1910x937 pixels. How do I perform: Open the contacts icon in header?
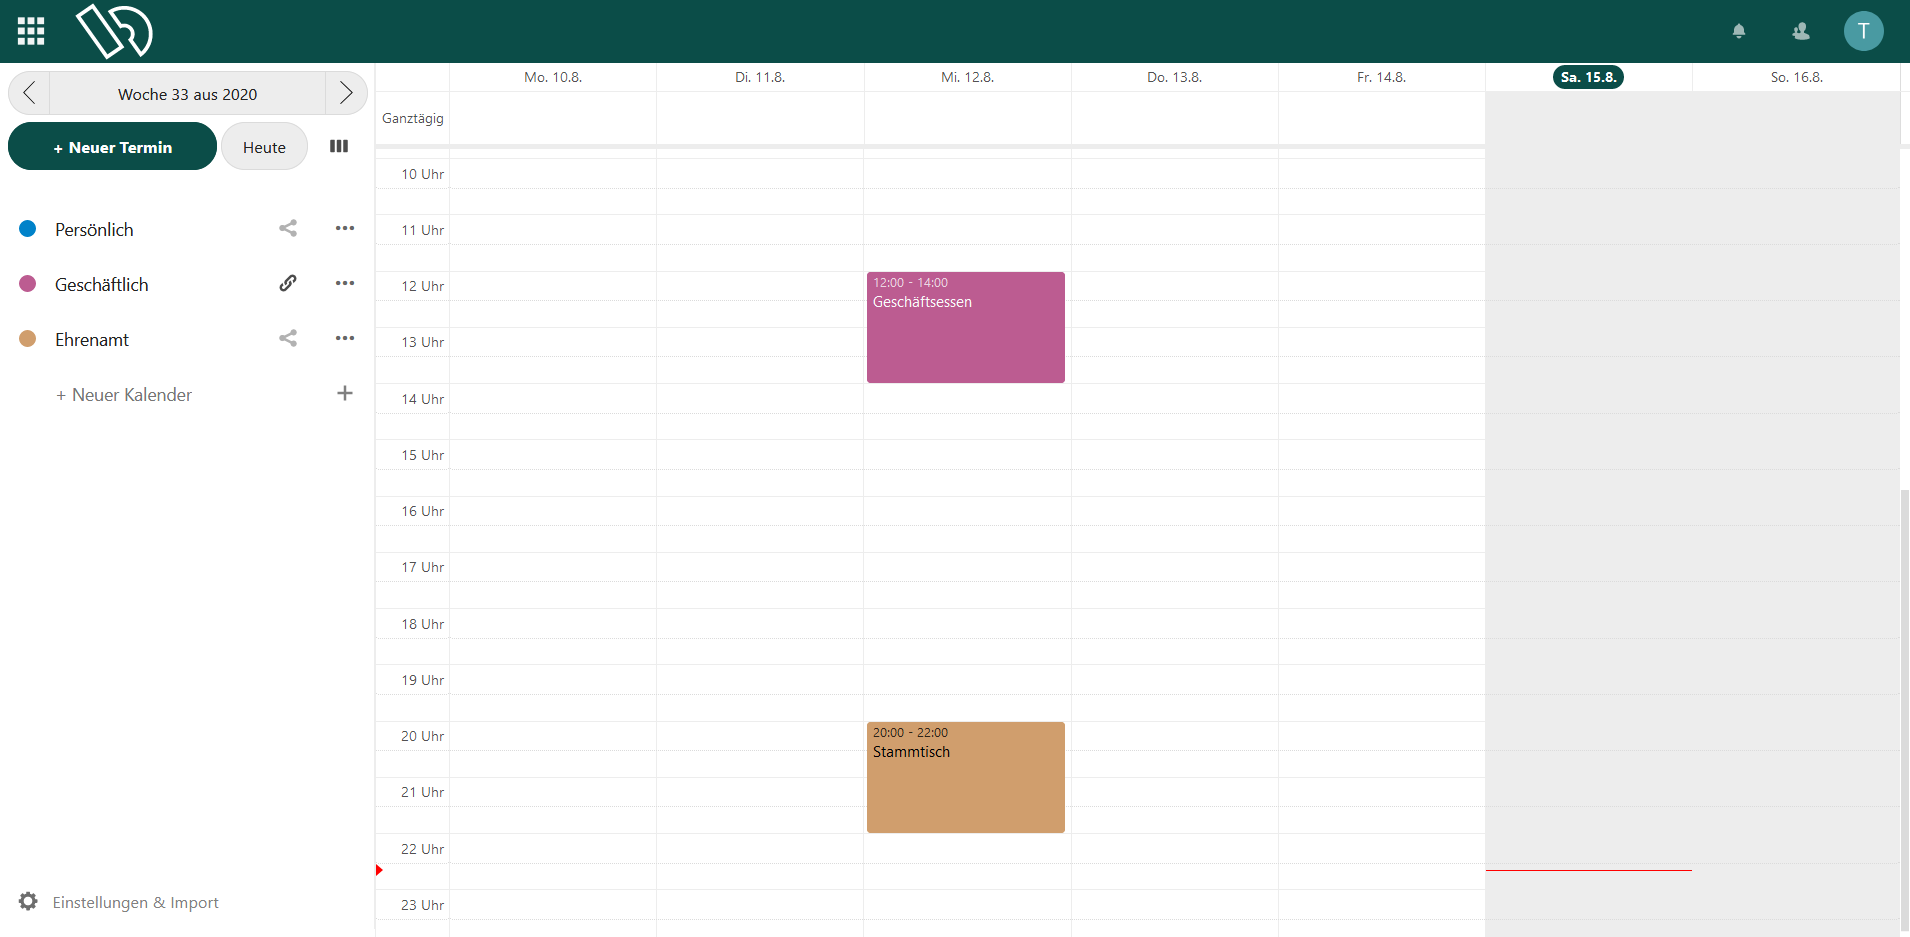click(x=1801, y=31)
